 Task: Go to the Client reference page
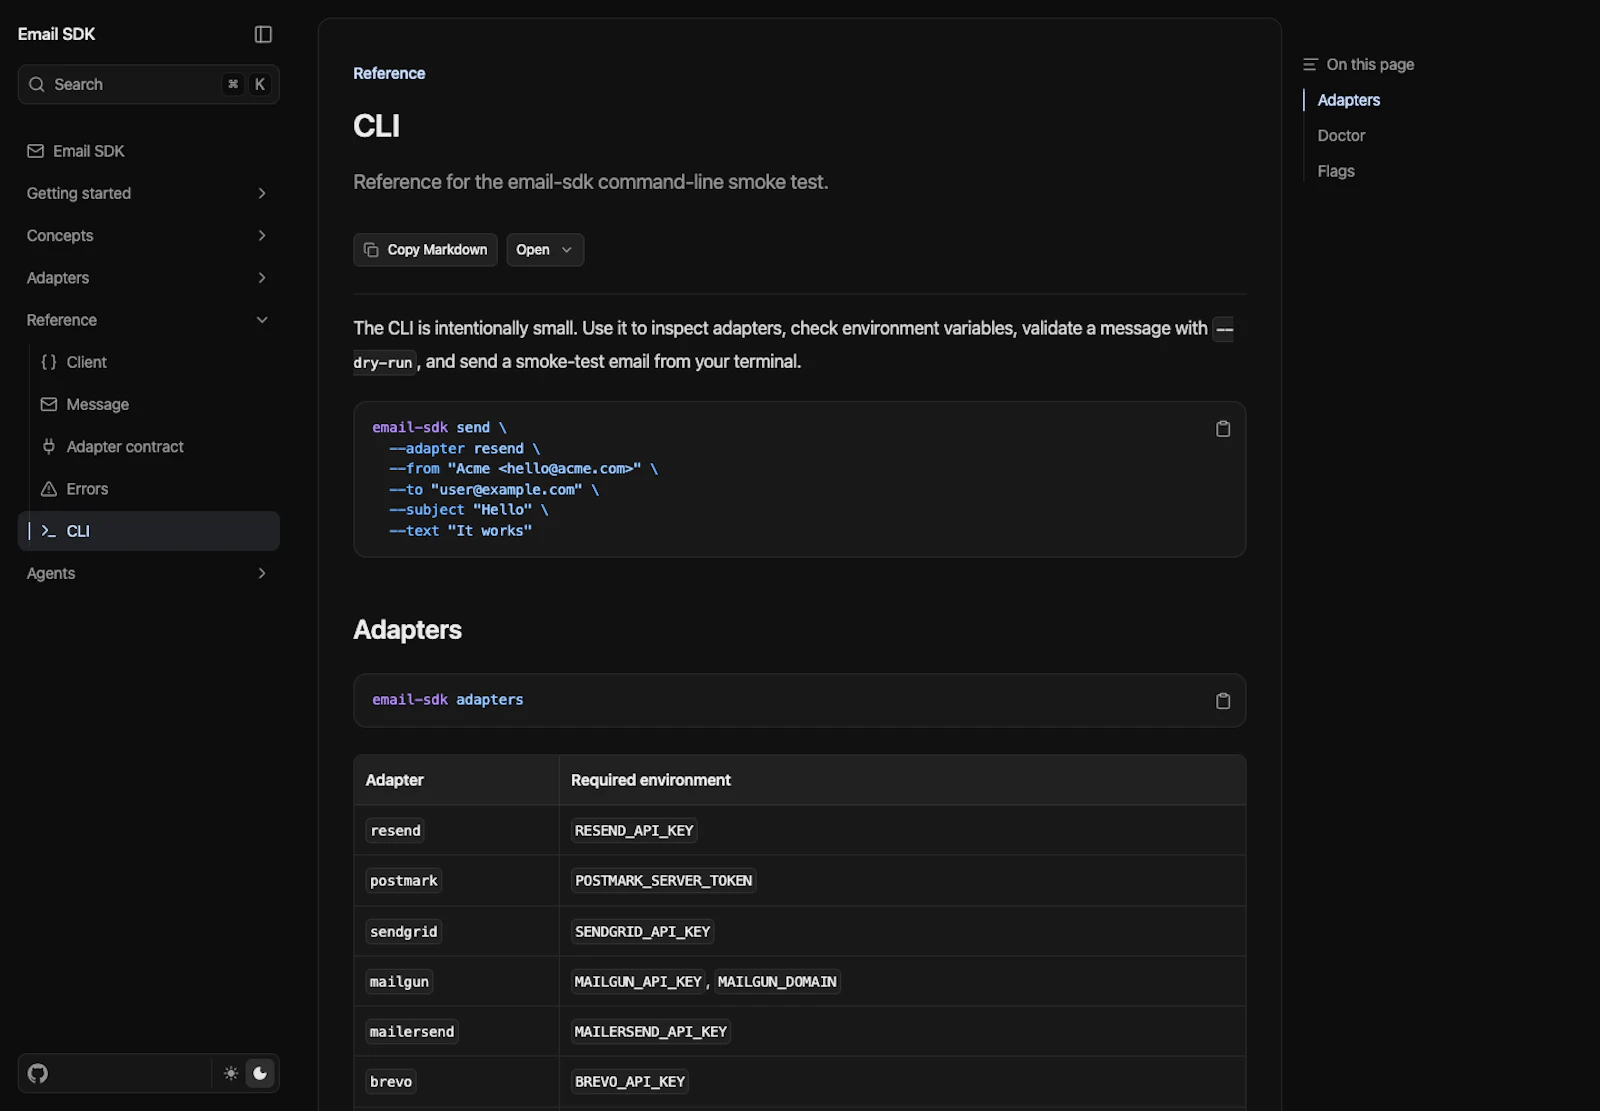pos(149,362)
